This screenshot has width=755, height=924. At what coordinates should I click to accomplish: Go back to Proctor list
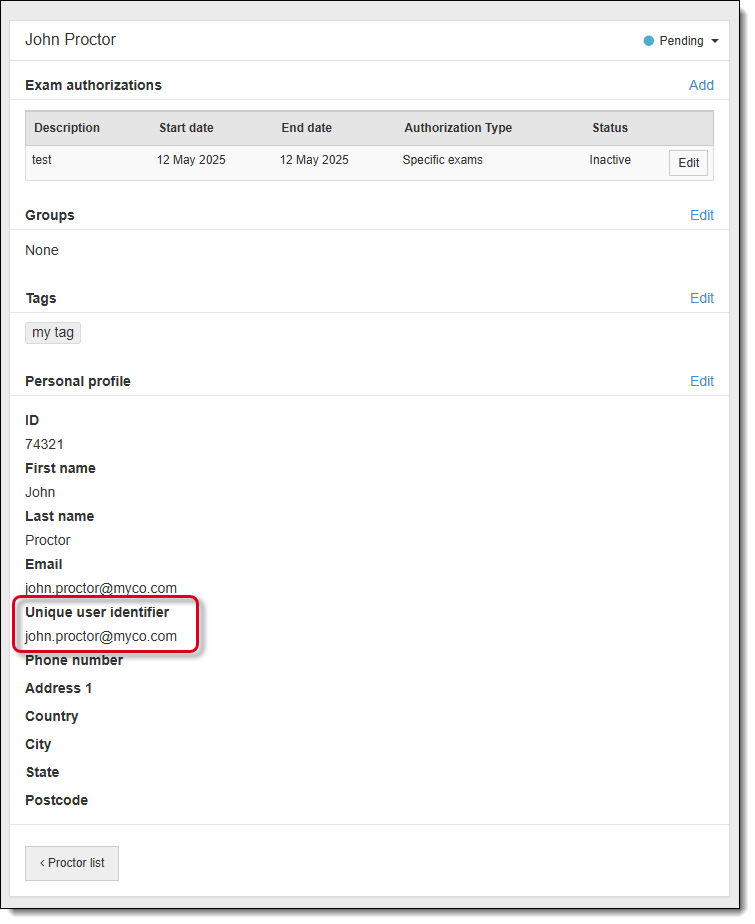click(x=72, y=863)
